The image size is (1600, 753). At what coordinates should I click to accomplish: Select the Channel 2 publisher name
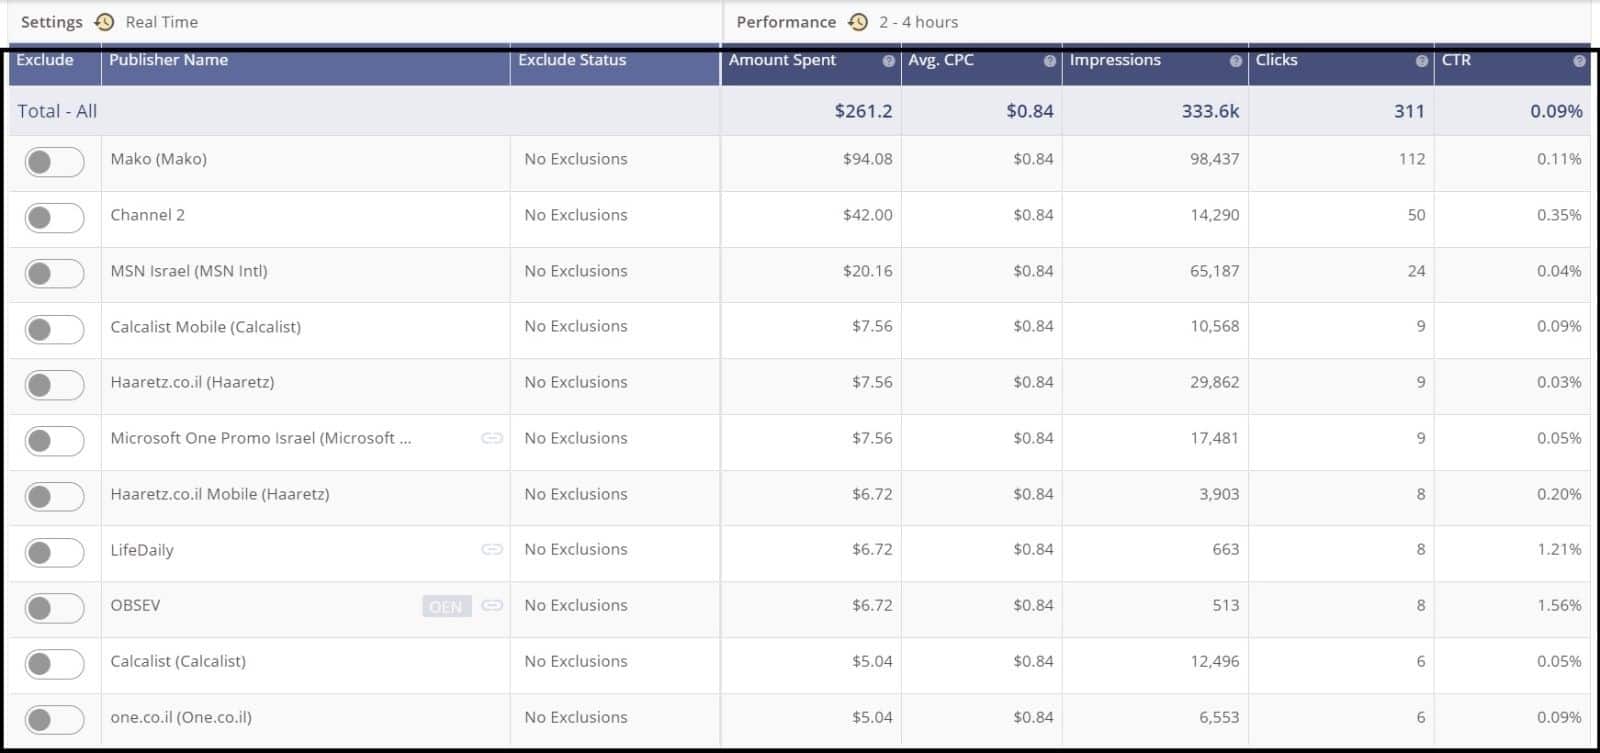[x=148, y=215]
